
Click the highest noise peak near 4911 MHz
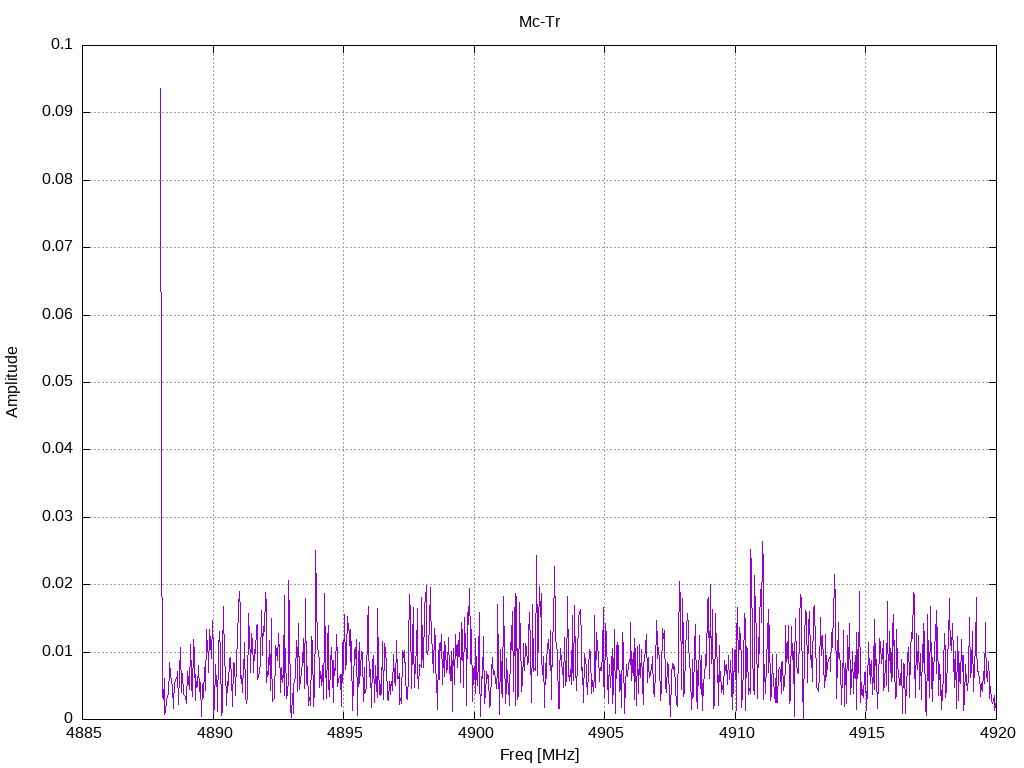(762, 543)
